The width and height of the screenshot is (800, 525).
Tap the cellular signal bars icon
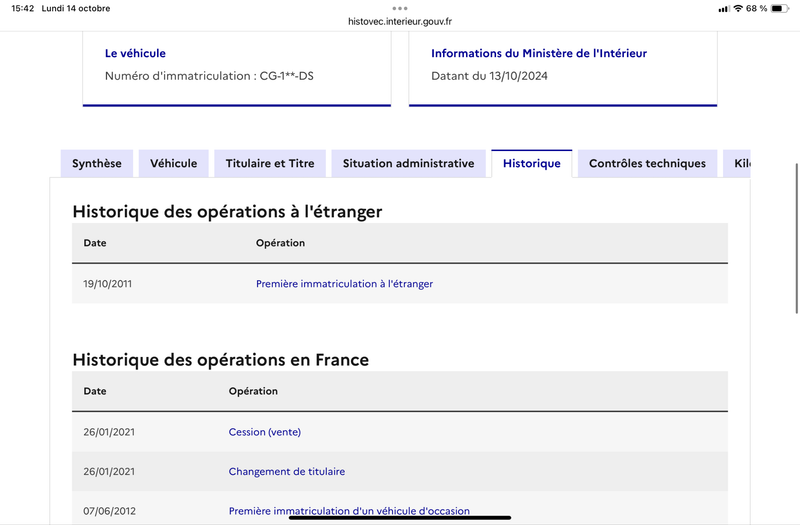pos(723,9)
